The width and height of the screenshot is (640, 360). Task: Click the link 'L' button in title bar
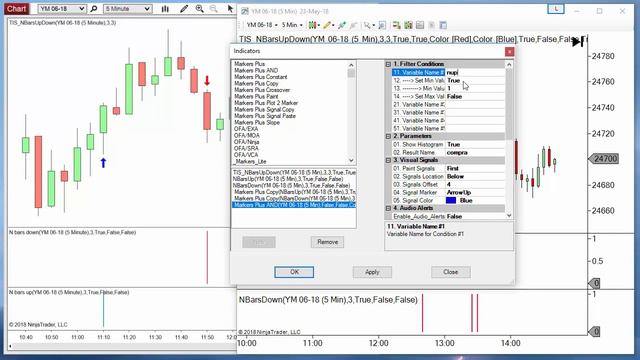tap(556, 9)
